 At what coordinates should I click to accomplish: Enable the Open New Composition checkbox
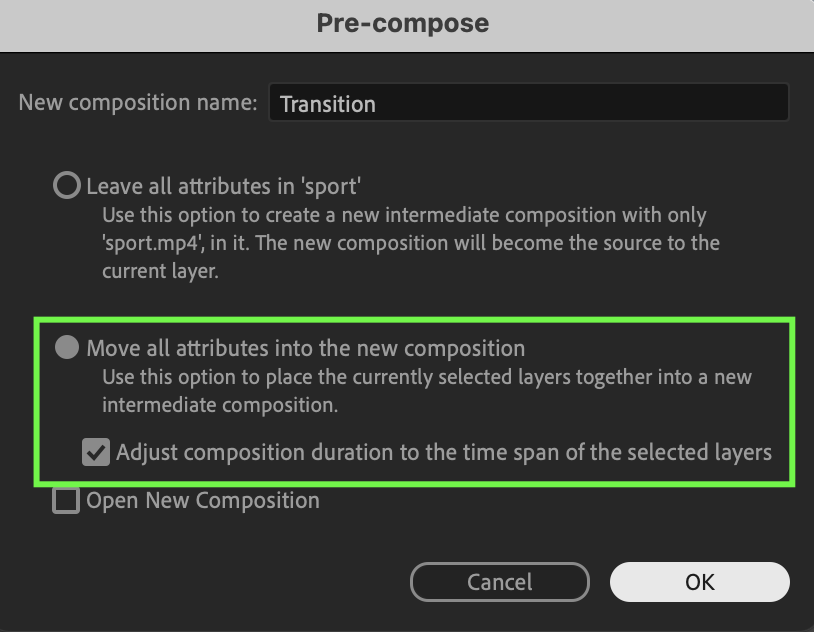[66, 501]
